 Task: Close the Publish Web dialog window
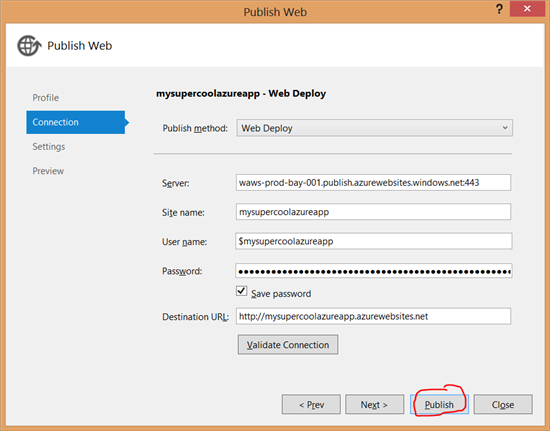(x=527, y=9)
